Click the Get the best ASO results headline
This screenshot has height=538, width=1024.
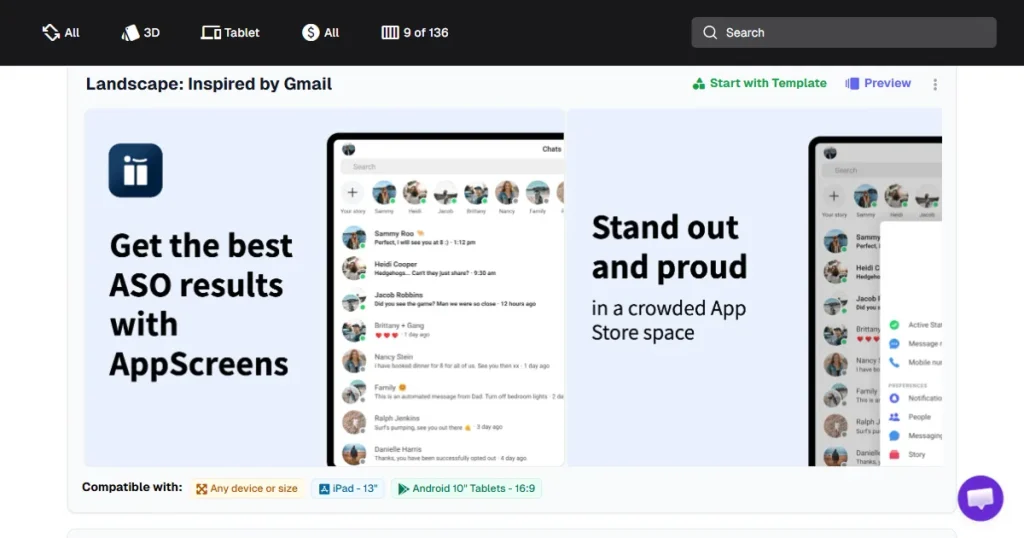201,304
